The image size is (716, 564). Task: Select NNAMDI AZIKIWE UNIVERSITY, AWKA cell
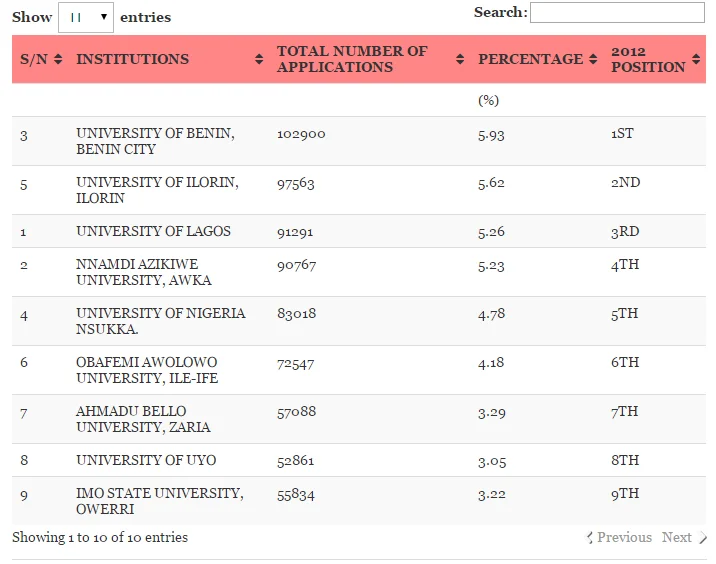[x=143, y=272]
